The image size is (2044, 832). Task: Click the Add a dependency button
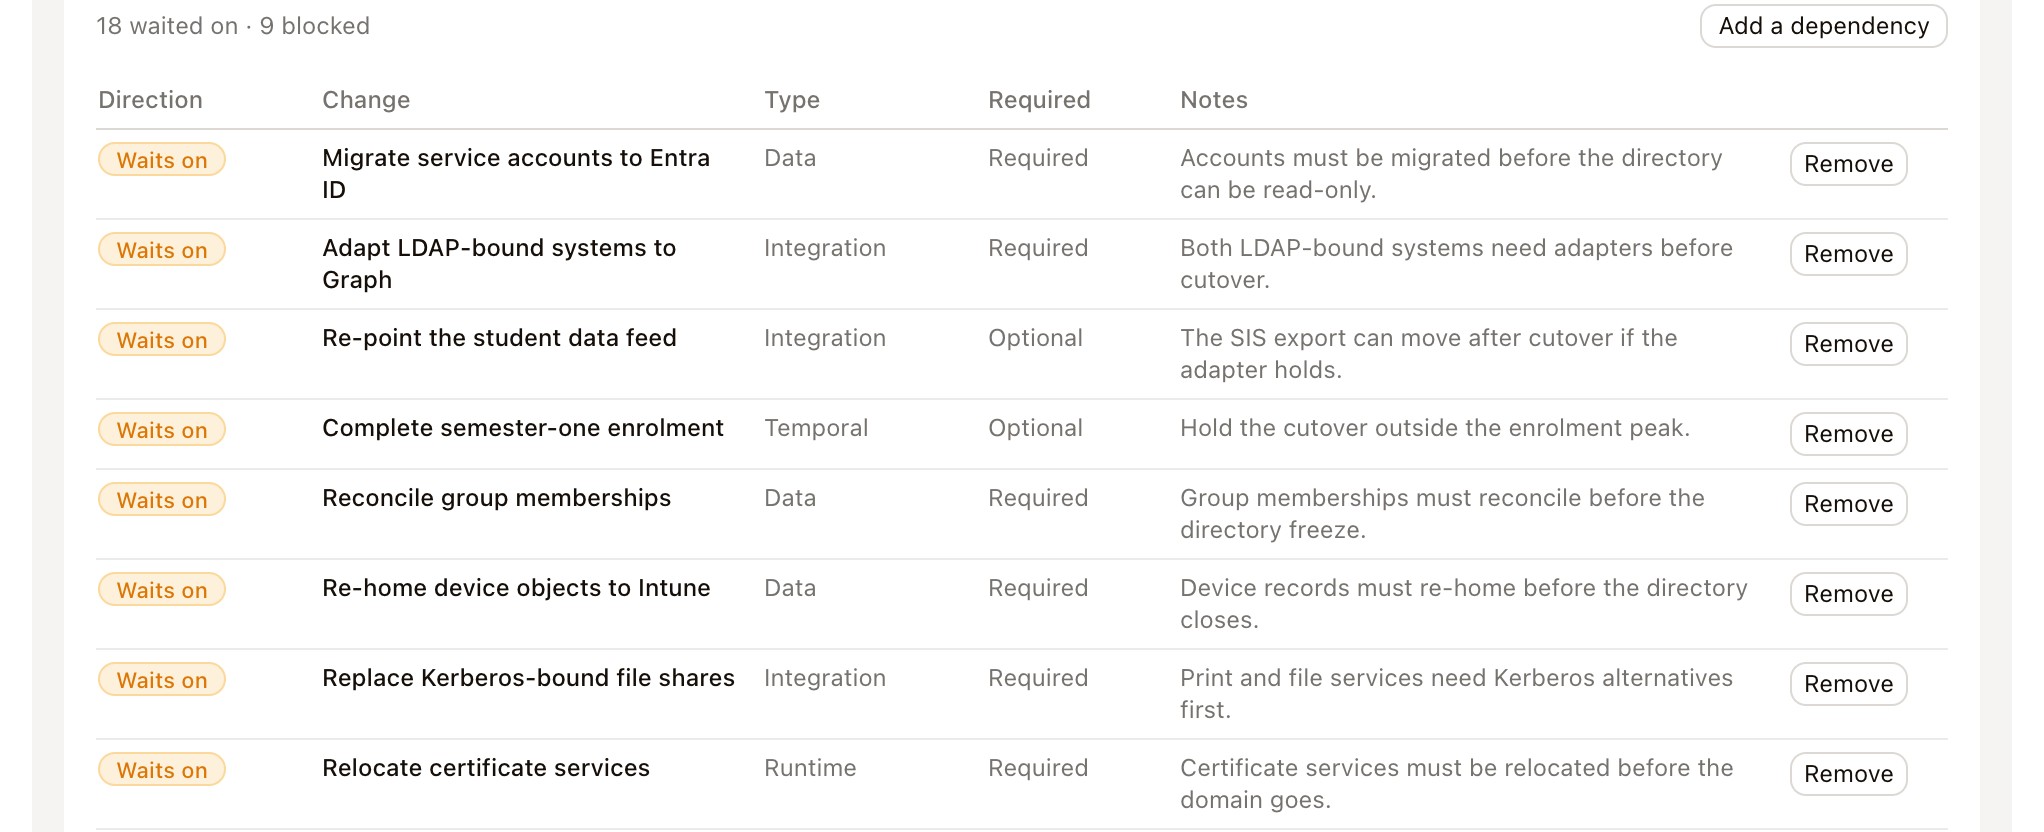coord(1823,26)
